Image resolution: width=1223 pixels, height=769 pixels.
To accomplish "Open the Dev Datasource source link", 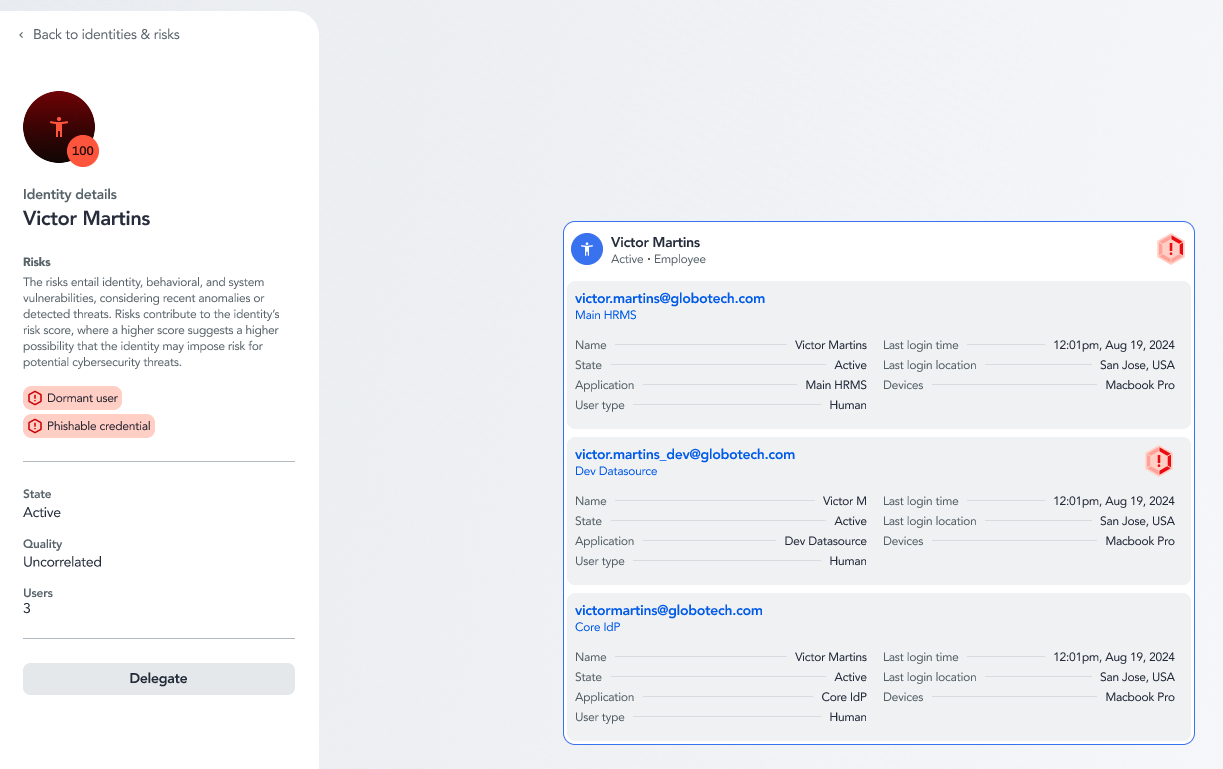I will pyautogui.click(x=616, y=471).
